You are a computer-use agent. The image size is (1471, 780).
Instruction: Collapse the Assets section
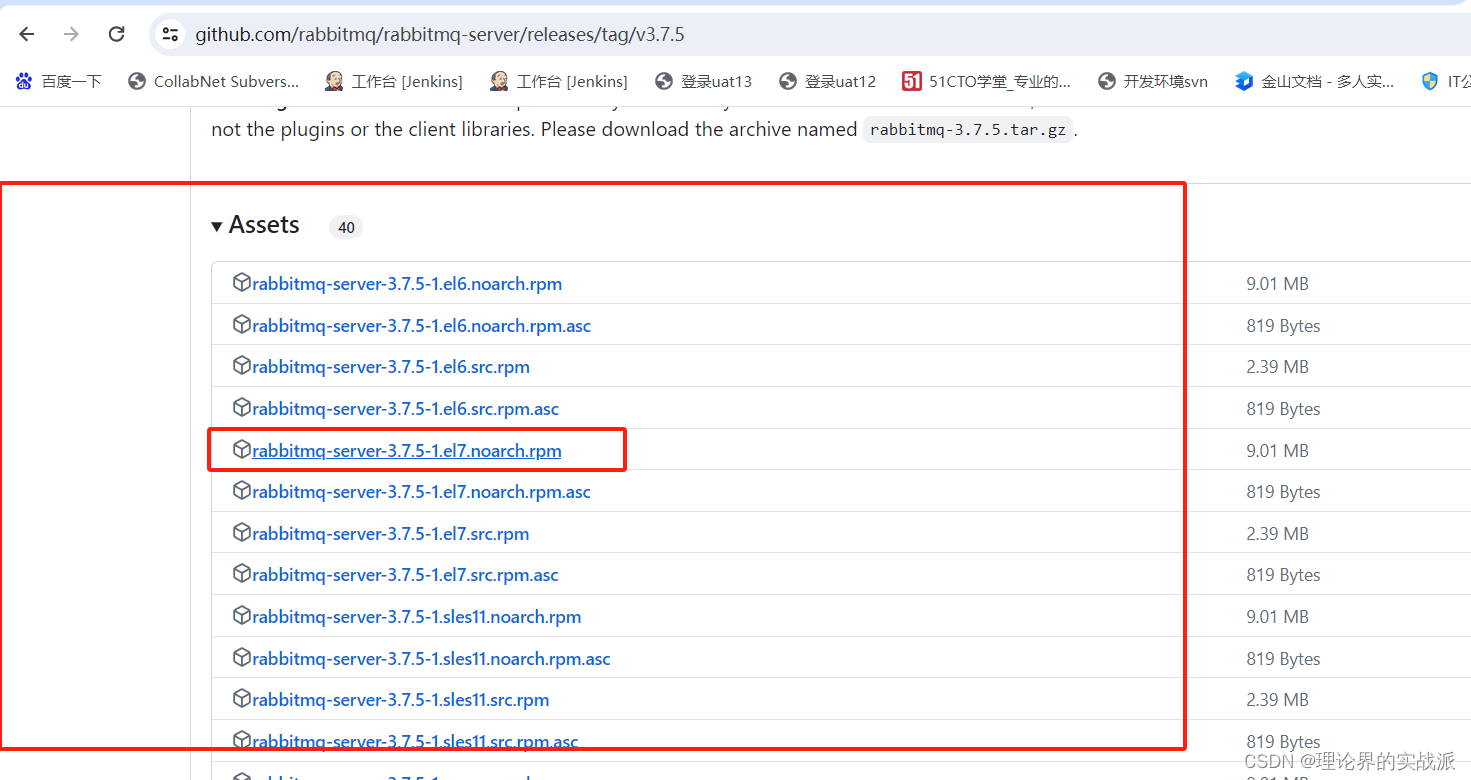pos(255,225)
